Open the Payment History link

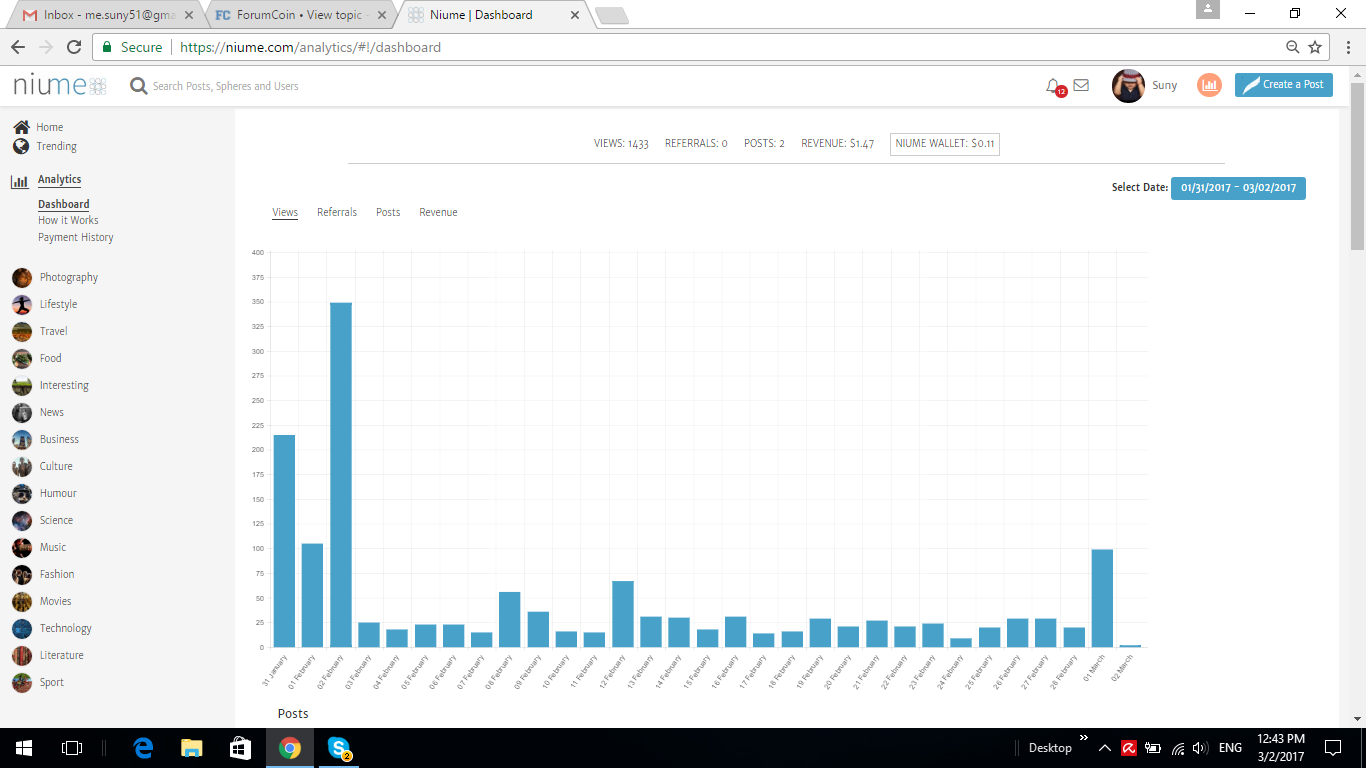(x=76, y=237)
